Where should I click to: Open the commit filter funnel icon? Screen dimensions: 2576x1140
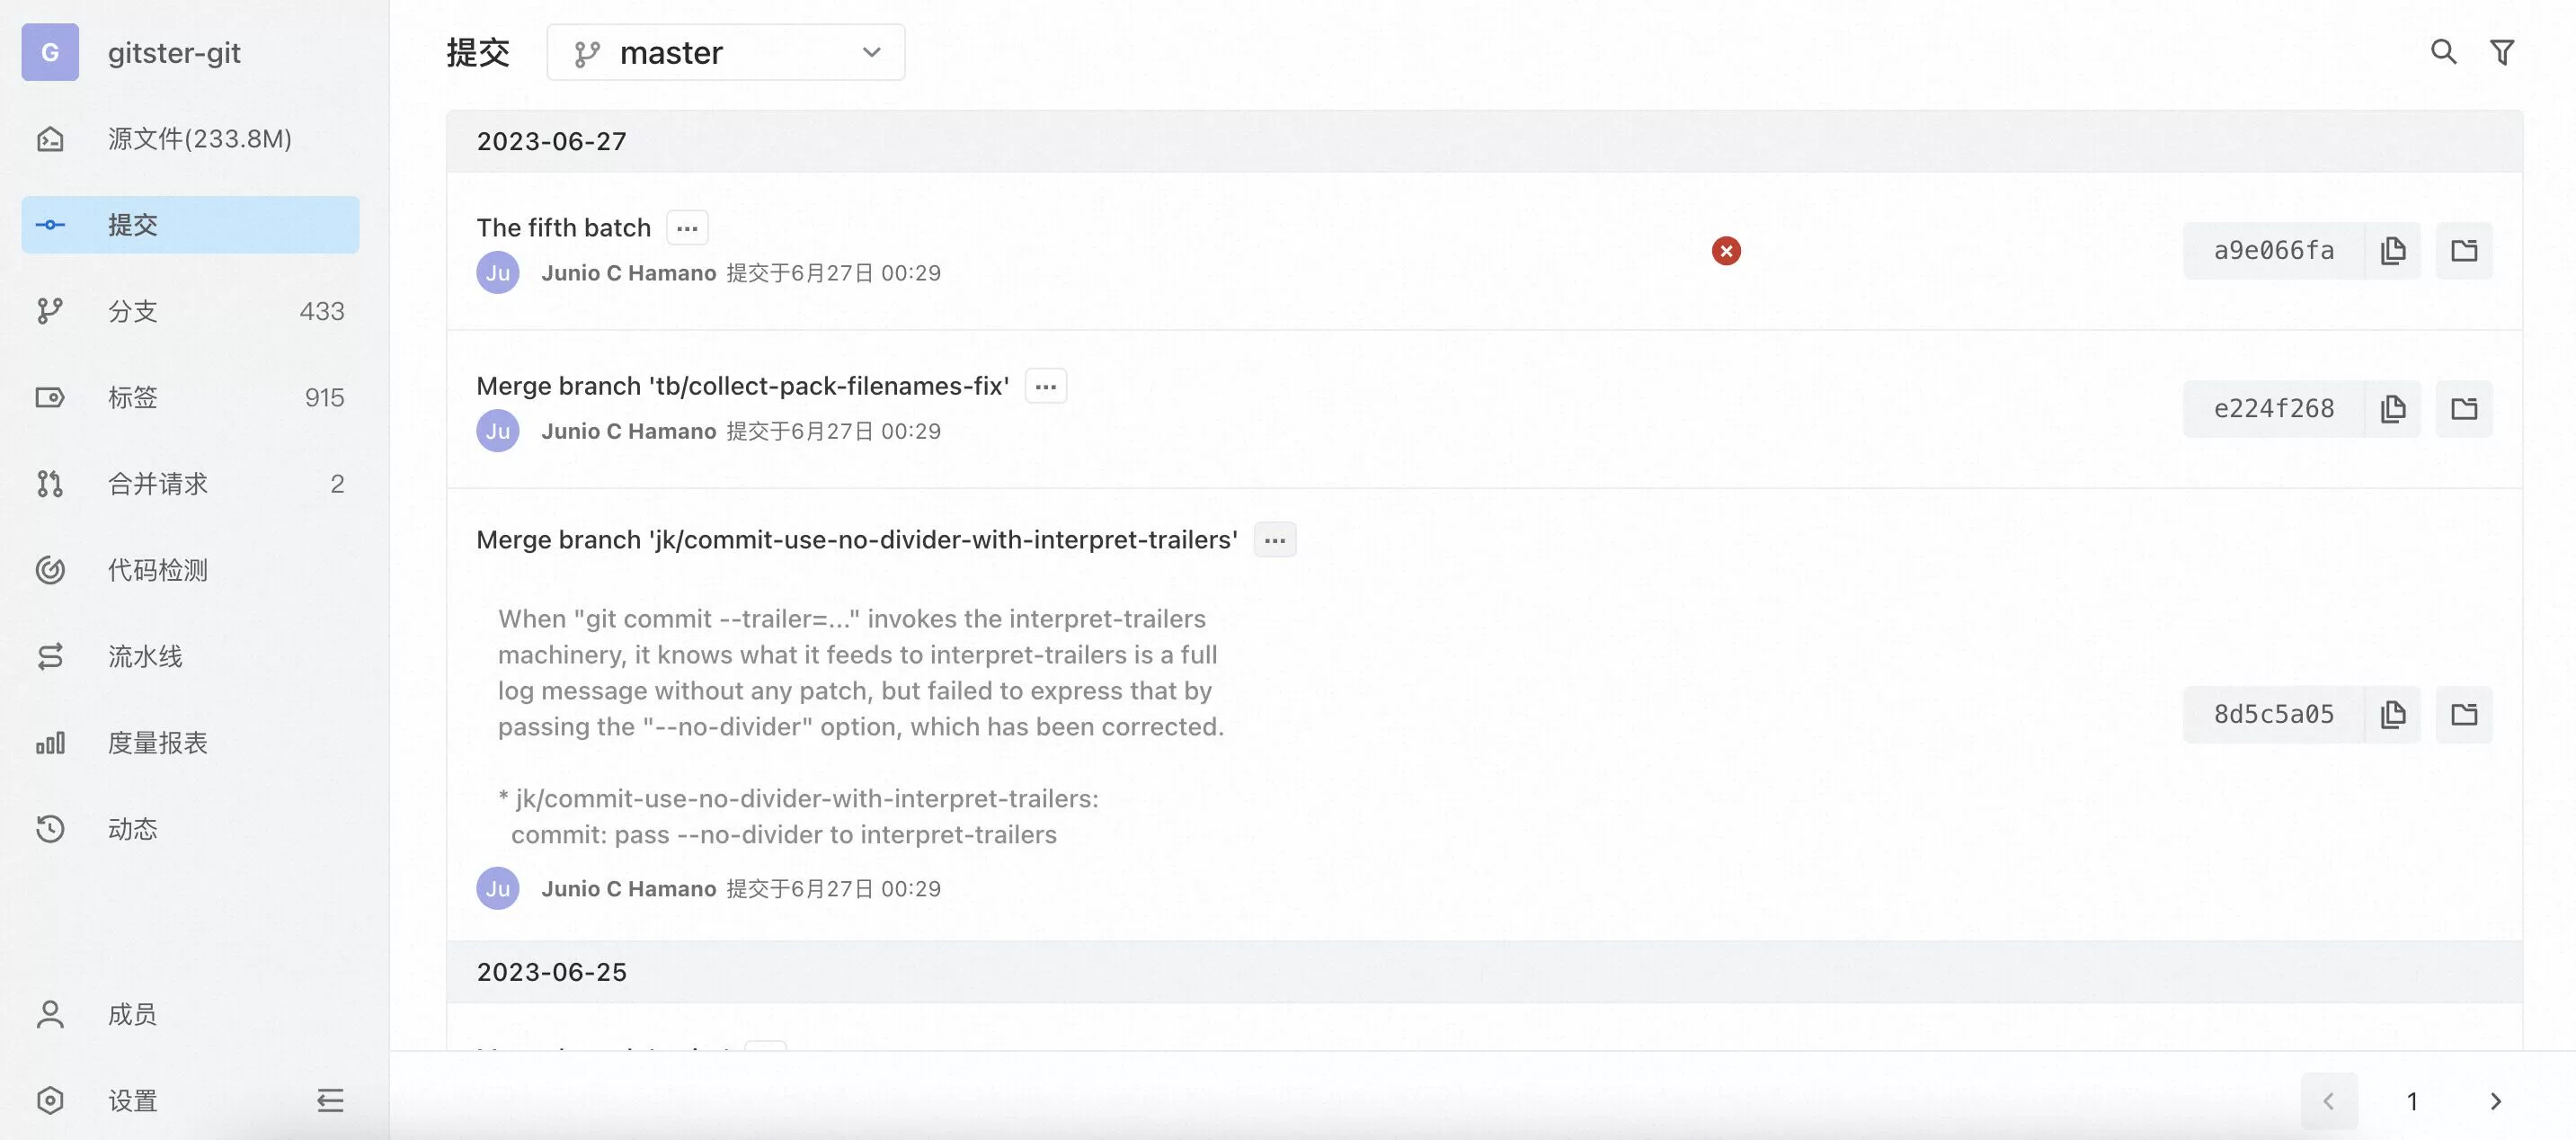point(2502,52)
